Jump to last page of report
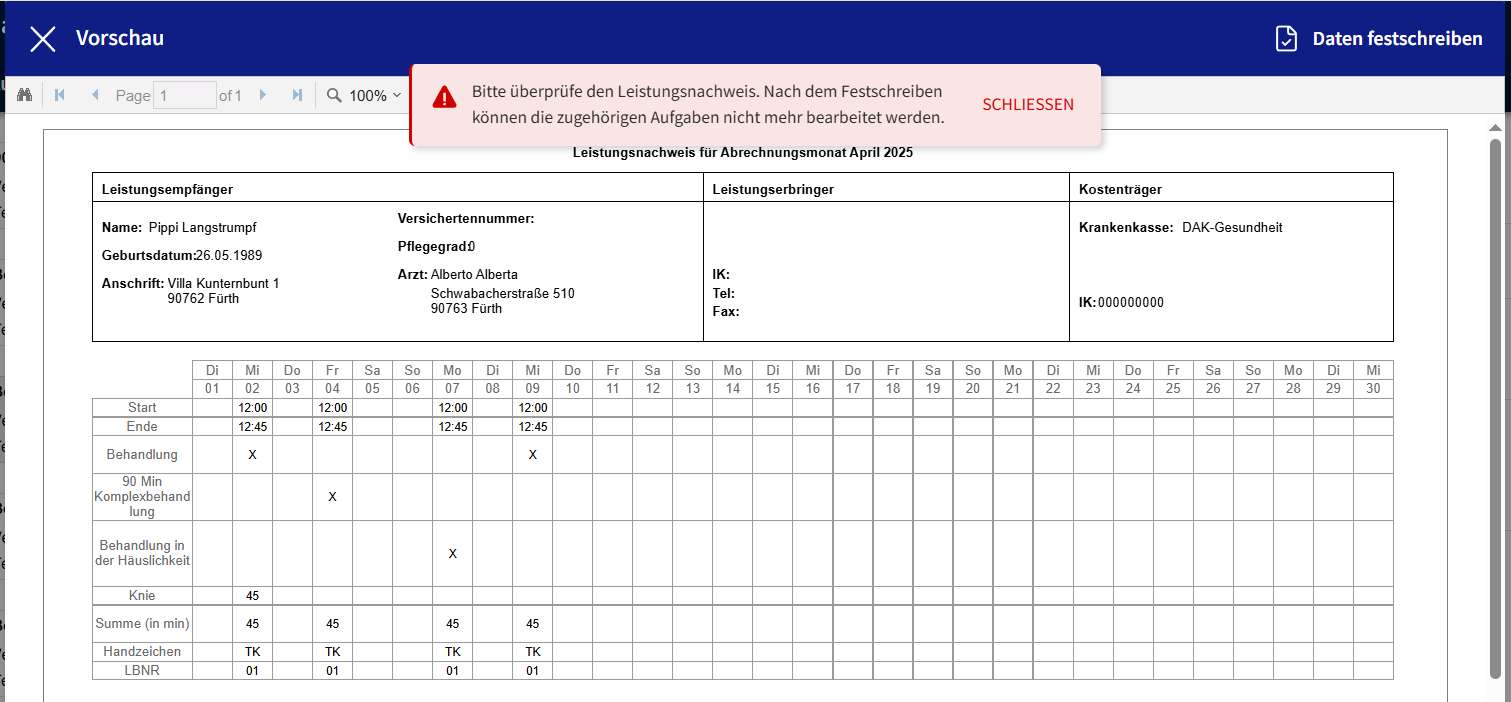 [297, 95]
